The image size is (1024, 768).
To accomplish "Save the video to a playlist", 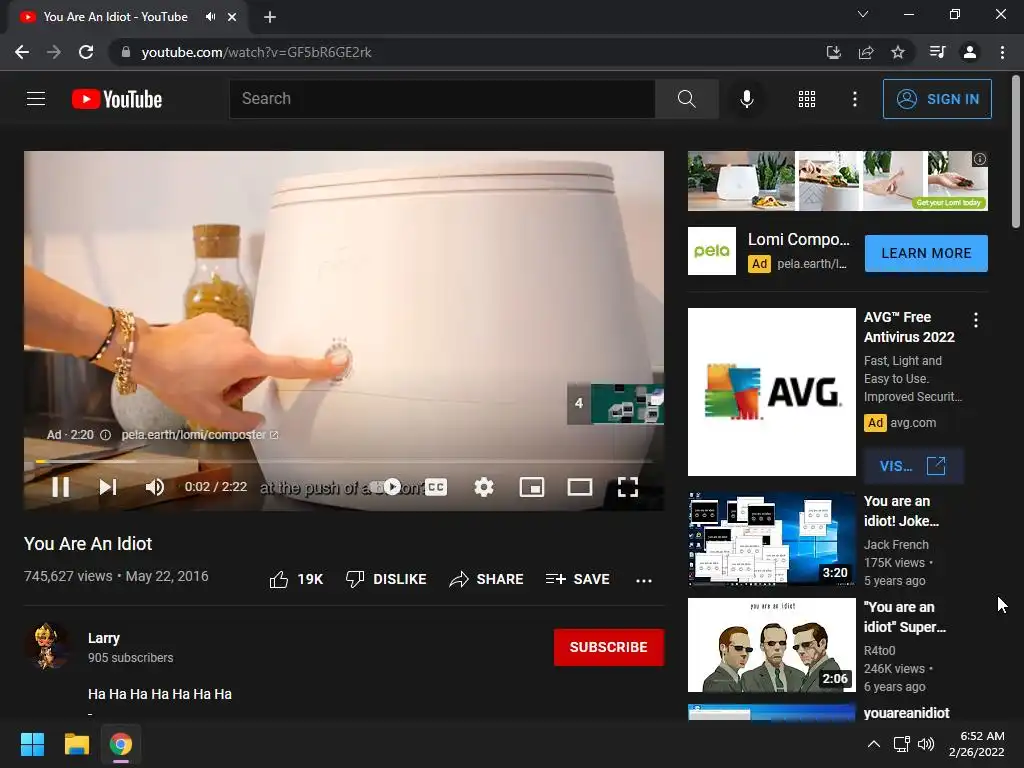I will pyautogui.click(x=577, y=579).
